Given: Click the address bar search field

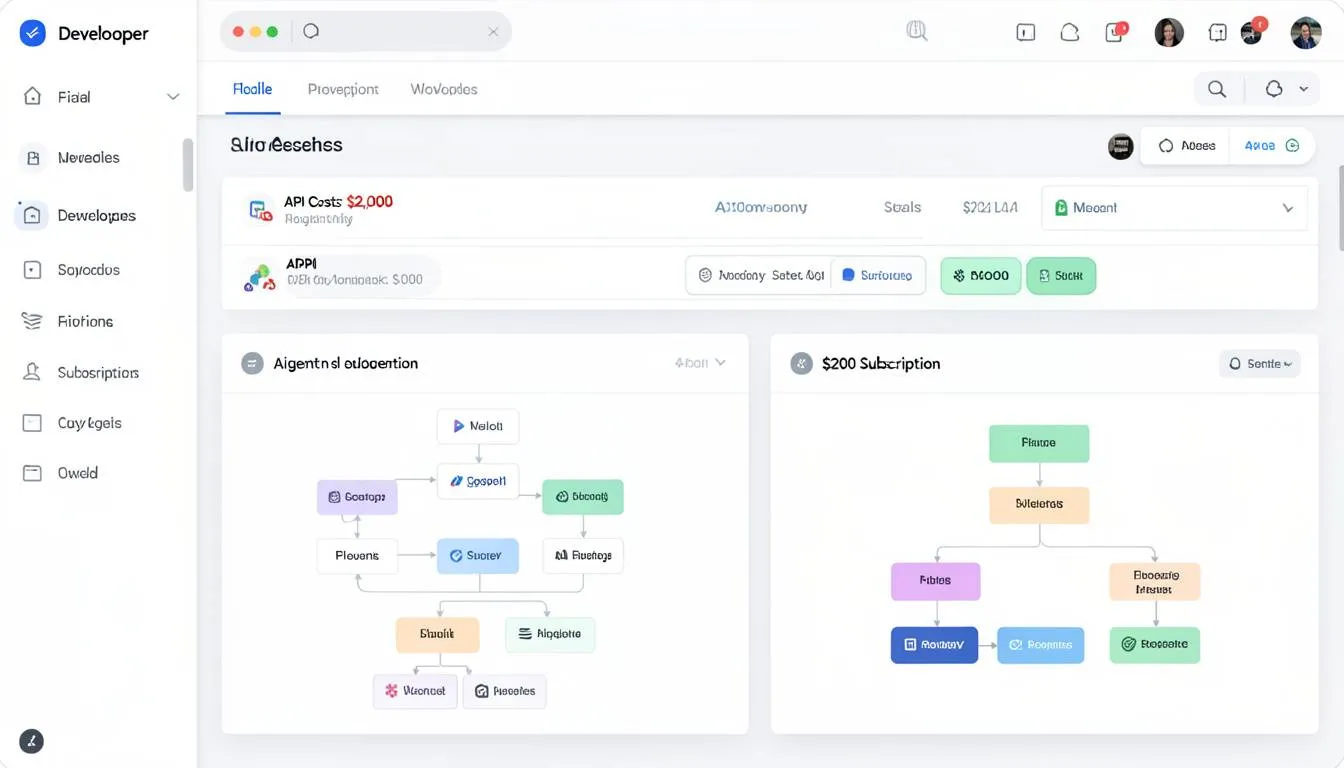Looking at the screenshot, I should (x=400, y=32).
